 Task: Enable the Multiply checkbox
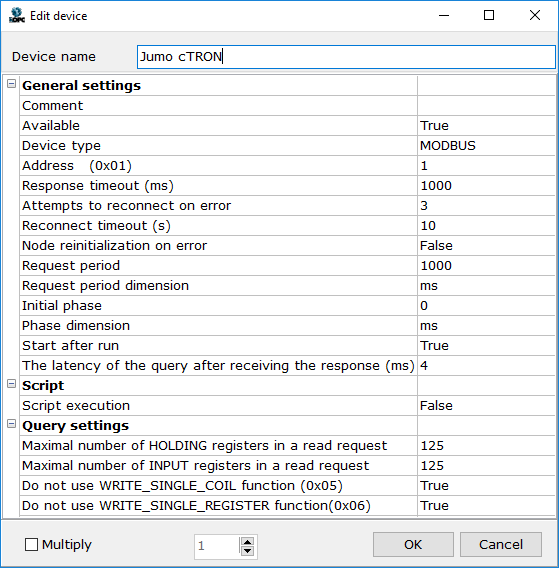(31, 544)
